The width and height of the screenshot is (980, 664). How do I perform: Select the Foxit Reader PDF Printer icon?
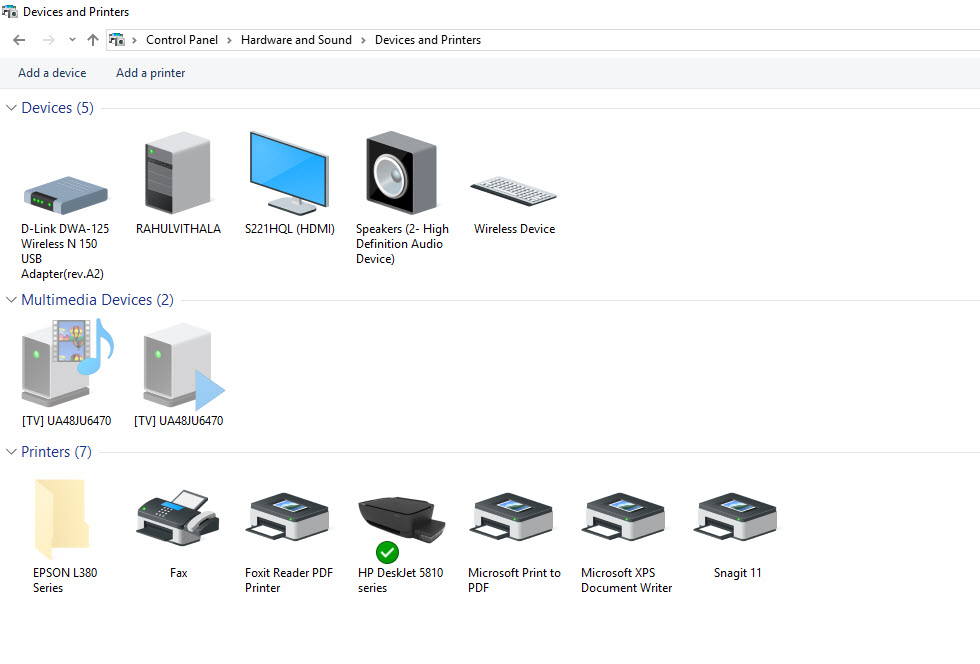(x=289, y=517)
